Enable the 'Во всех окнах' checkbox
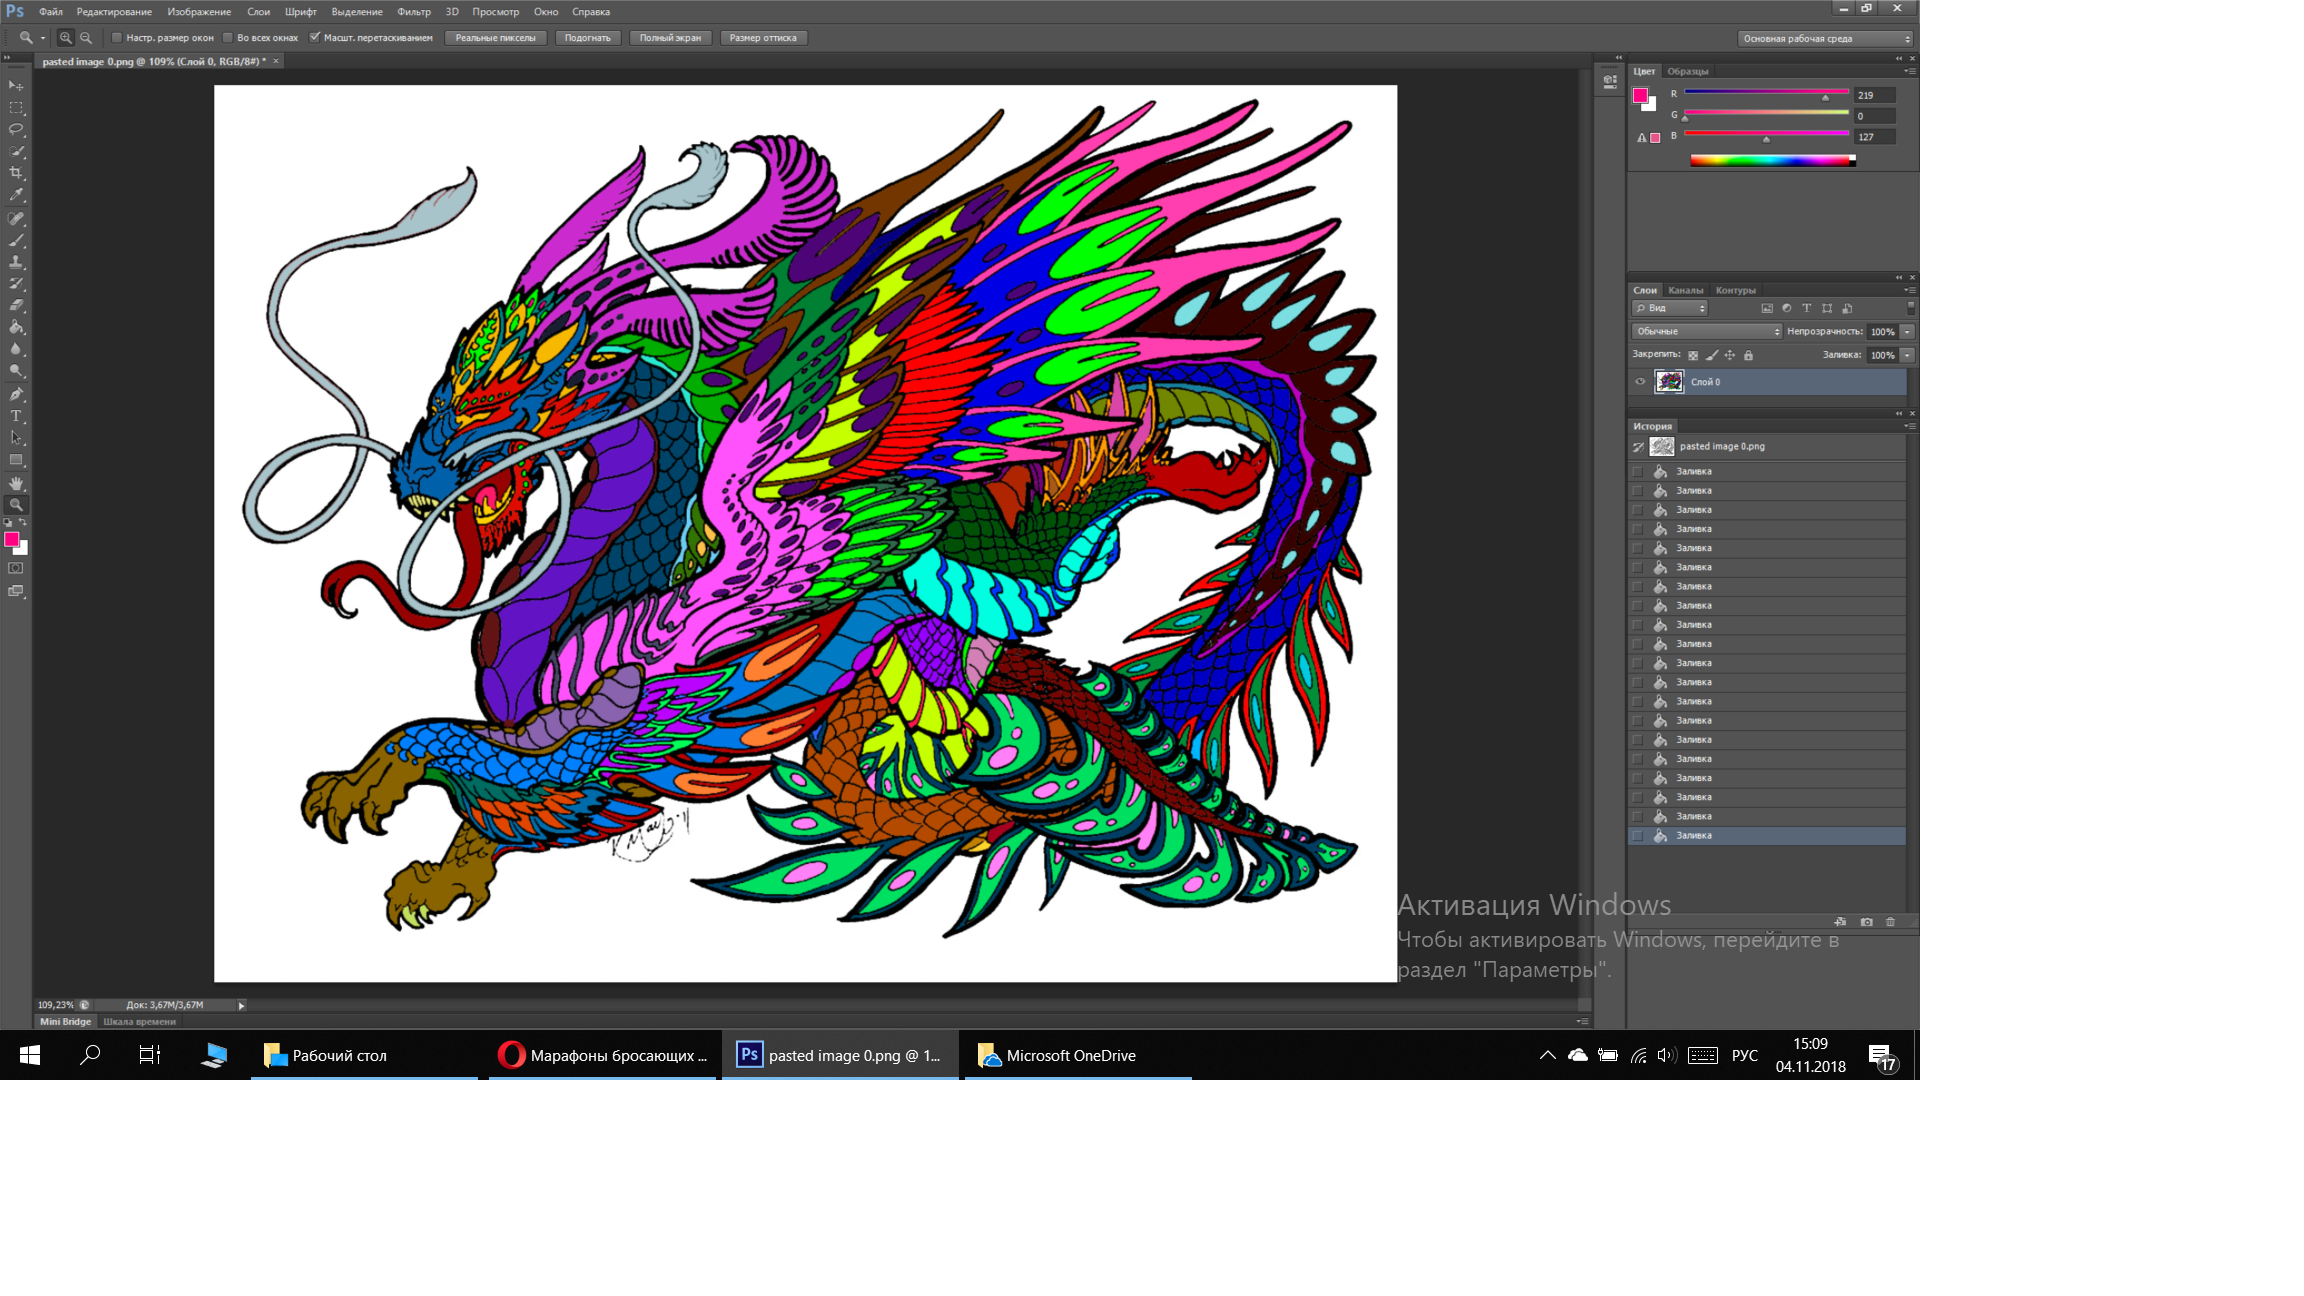 pyautogui.click(x=228, y=38)
